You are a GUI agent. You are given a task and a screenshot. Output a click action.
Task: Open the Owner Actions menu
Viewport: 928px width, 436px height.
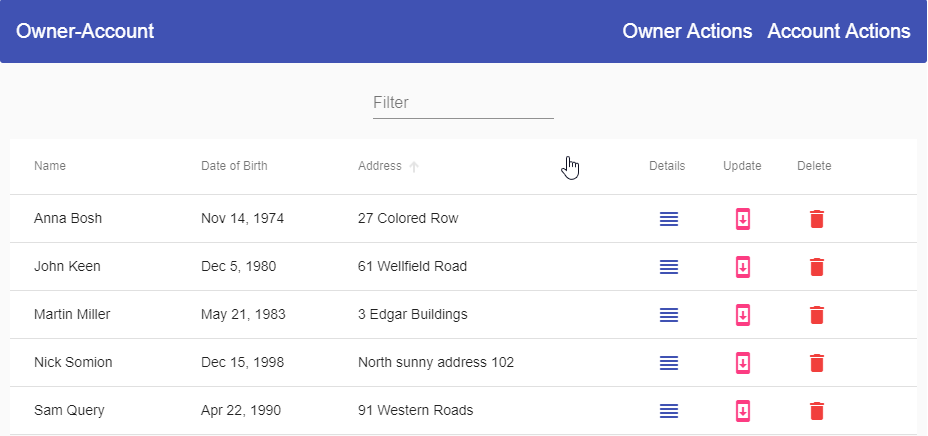[x=687, y=31]
